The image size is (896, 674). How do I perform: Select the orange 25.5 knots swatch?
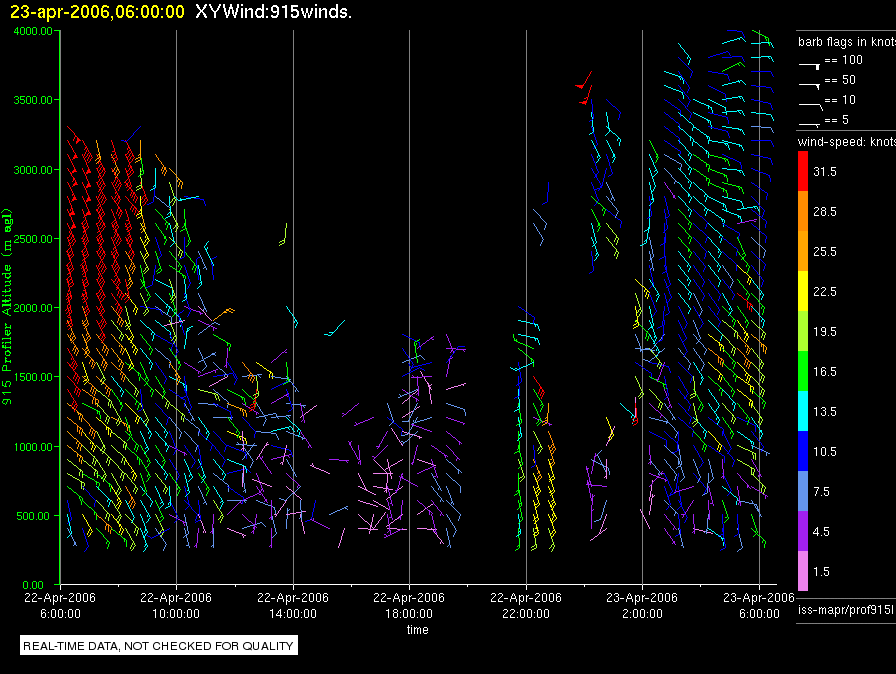tap(803, 251)
